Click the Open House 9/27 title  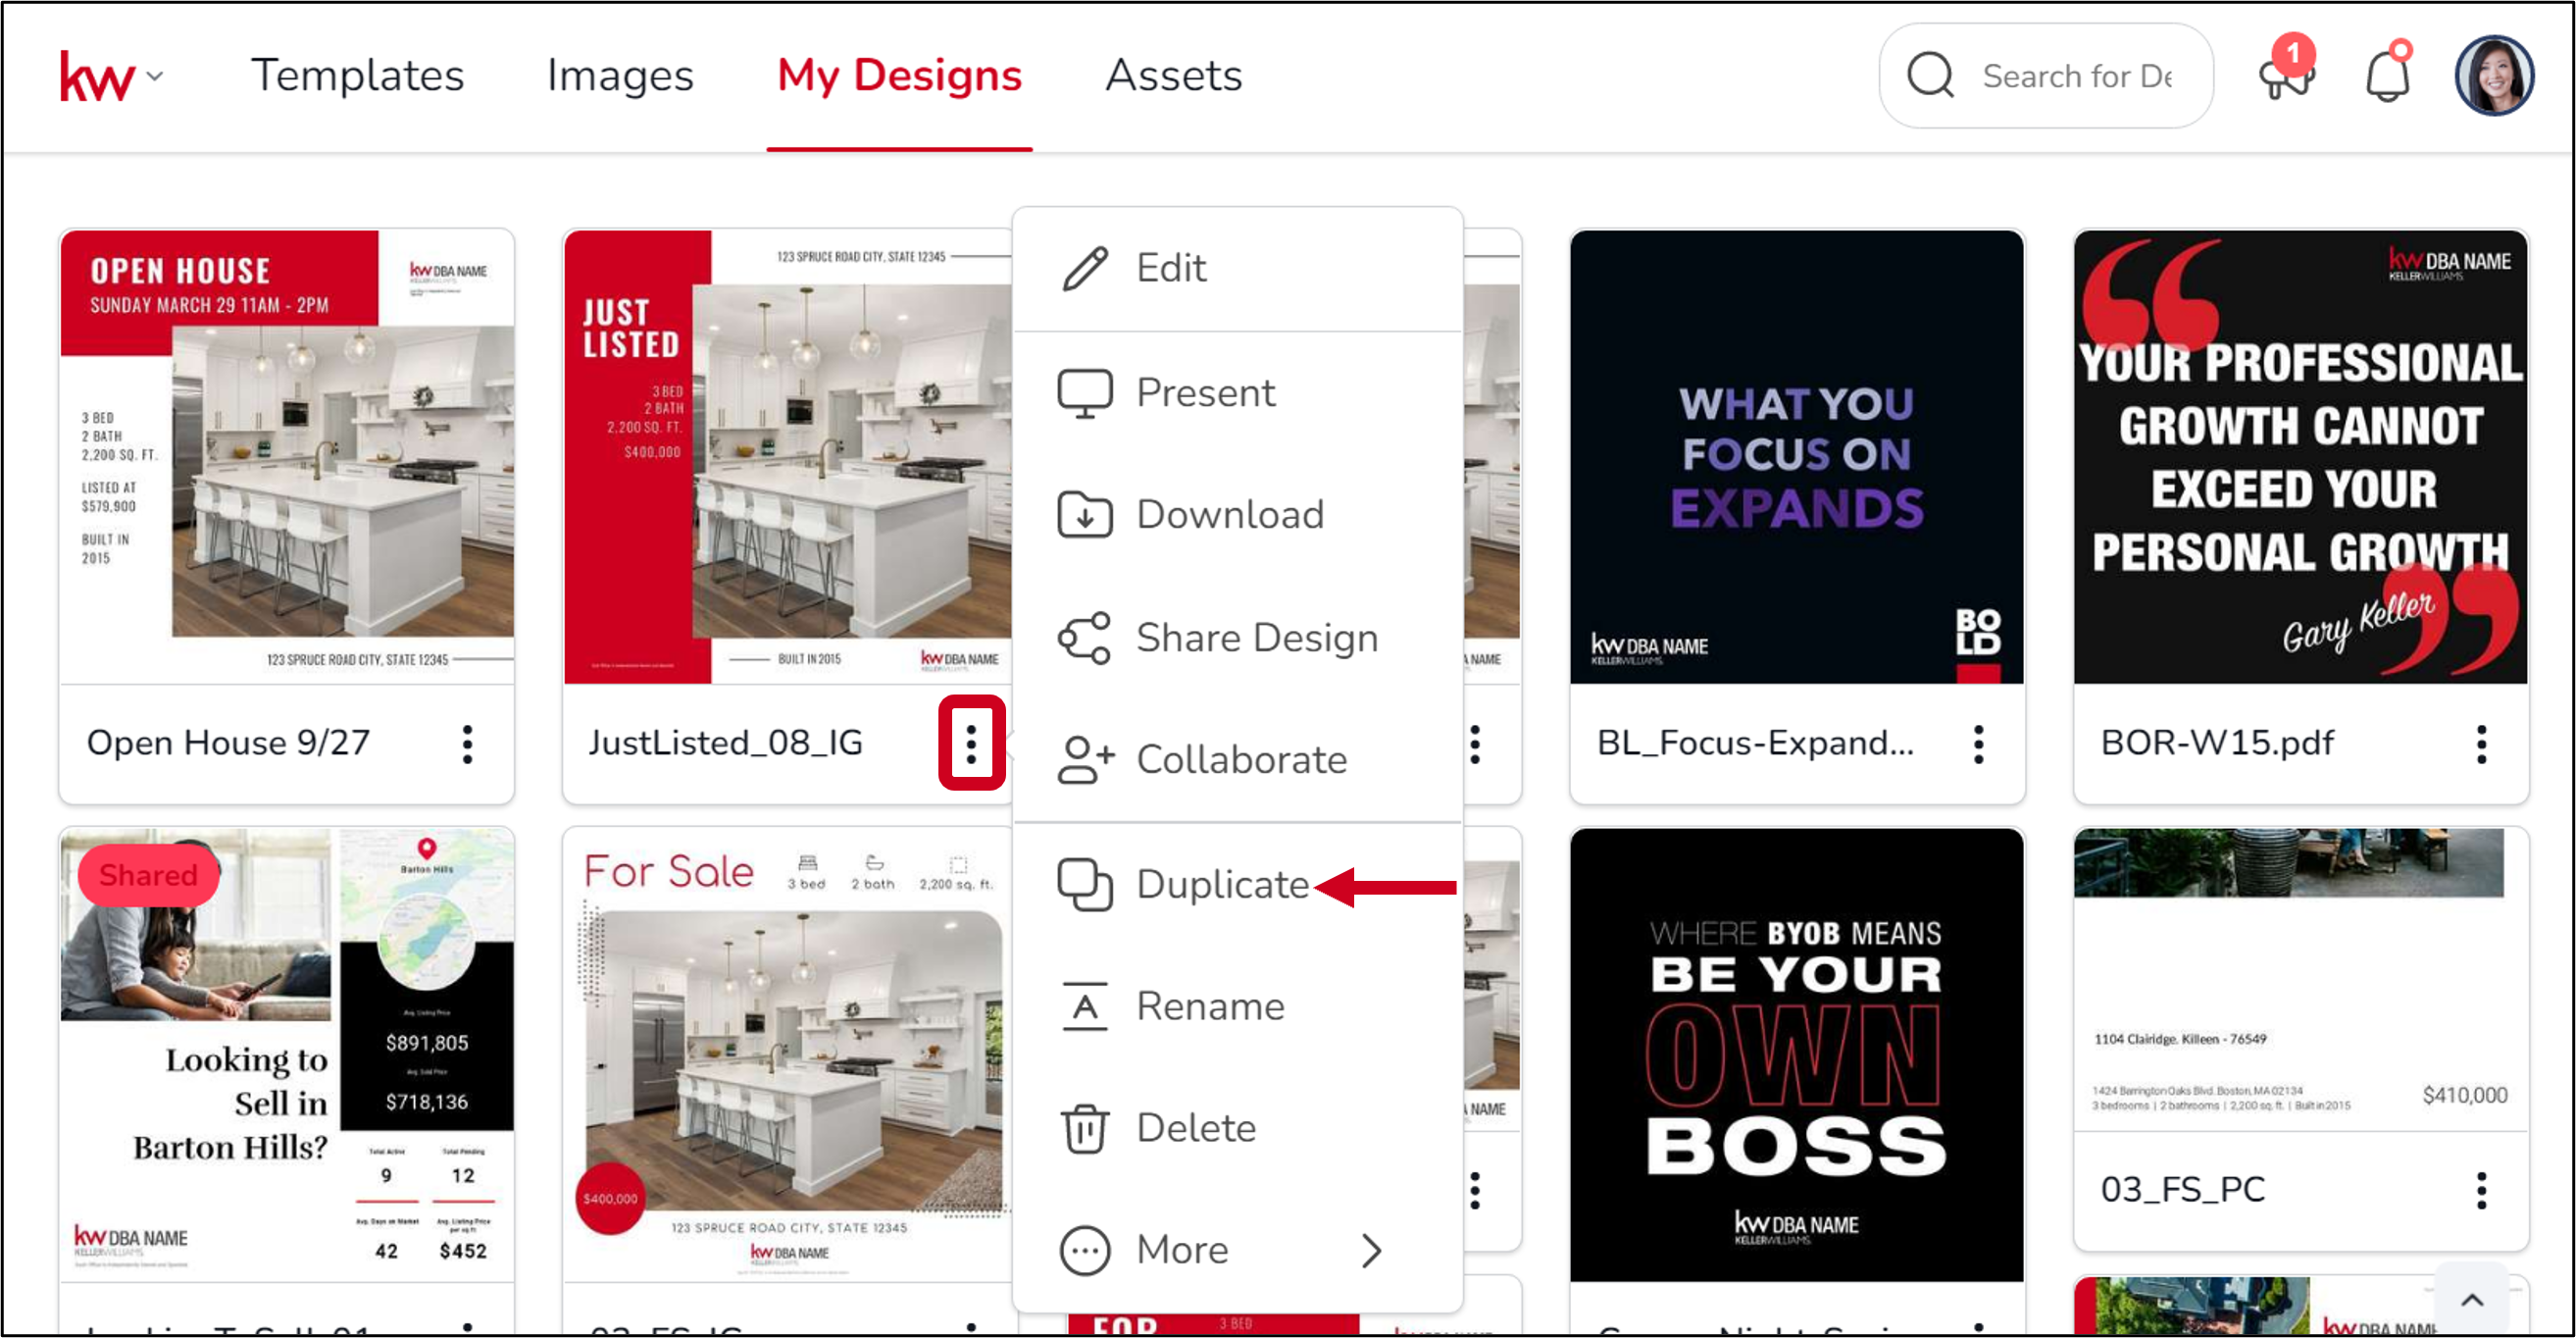[x=228, y=743]
